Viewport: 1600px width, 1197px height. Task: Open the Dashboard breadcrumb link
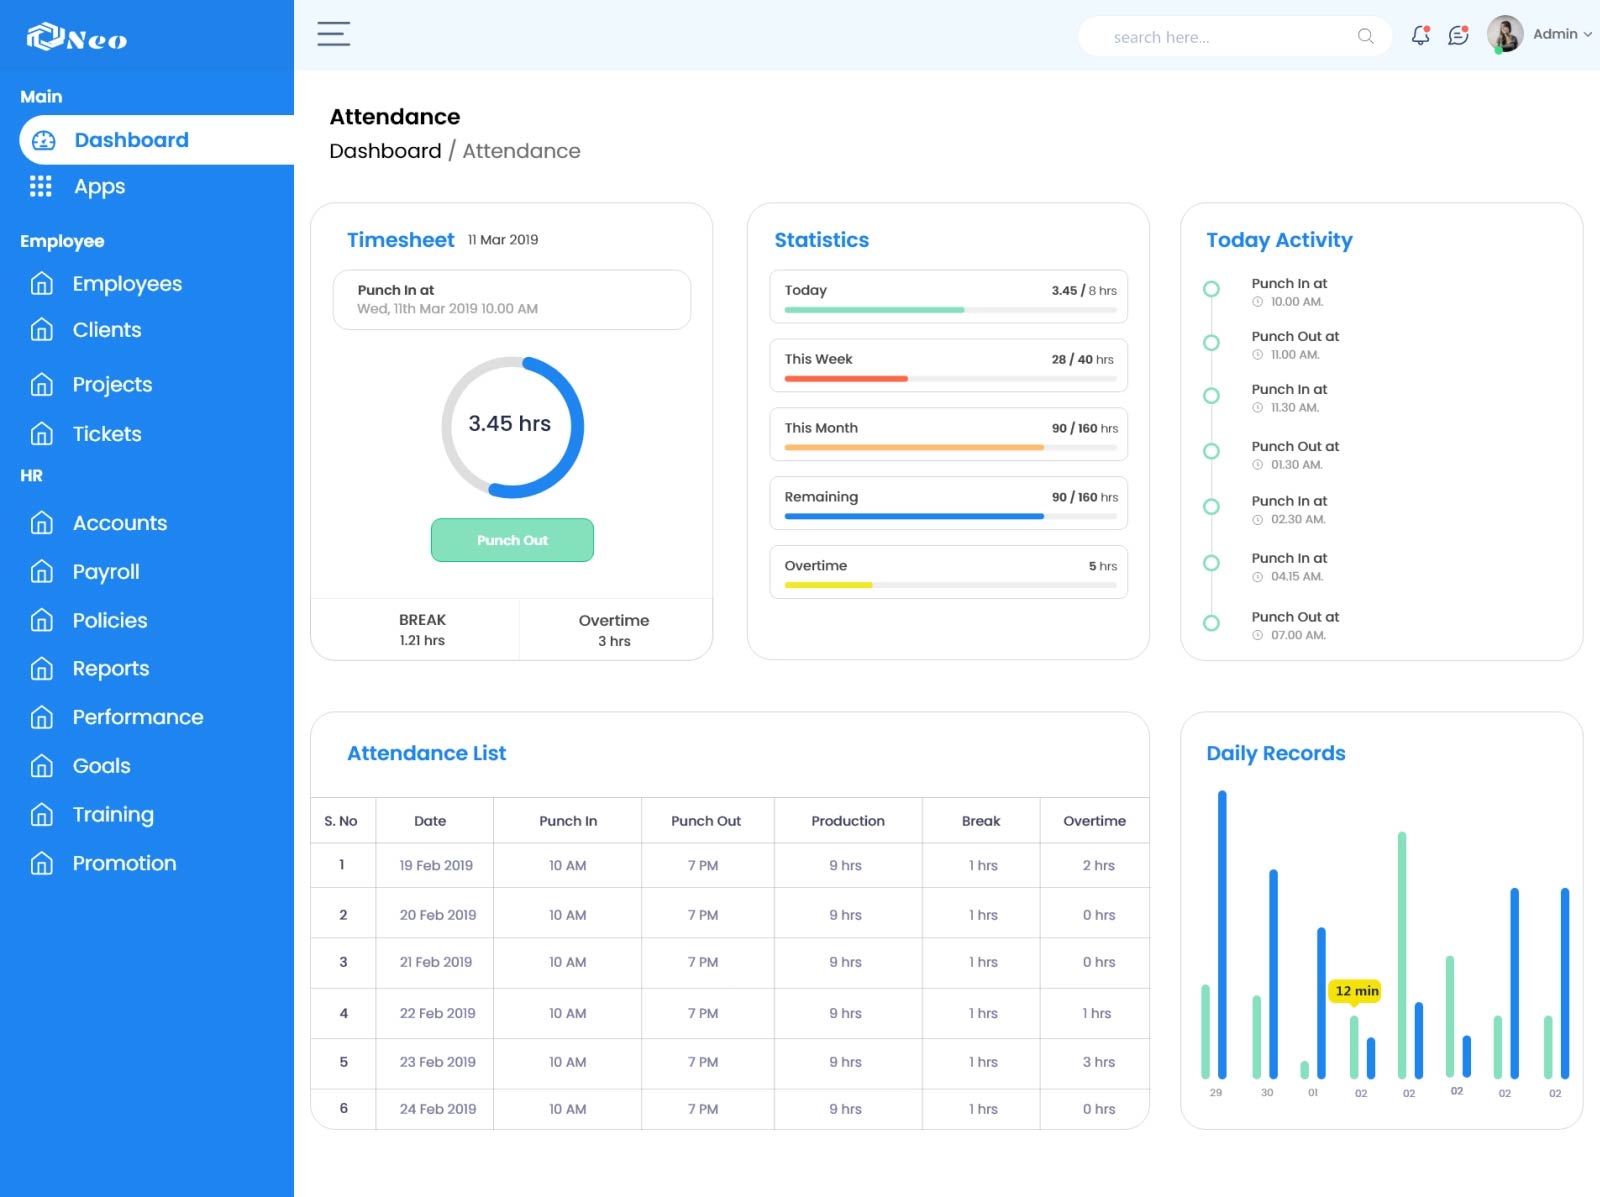pyautogui.click(x=386, y=151)
